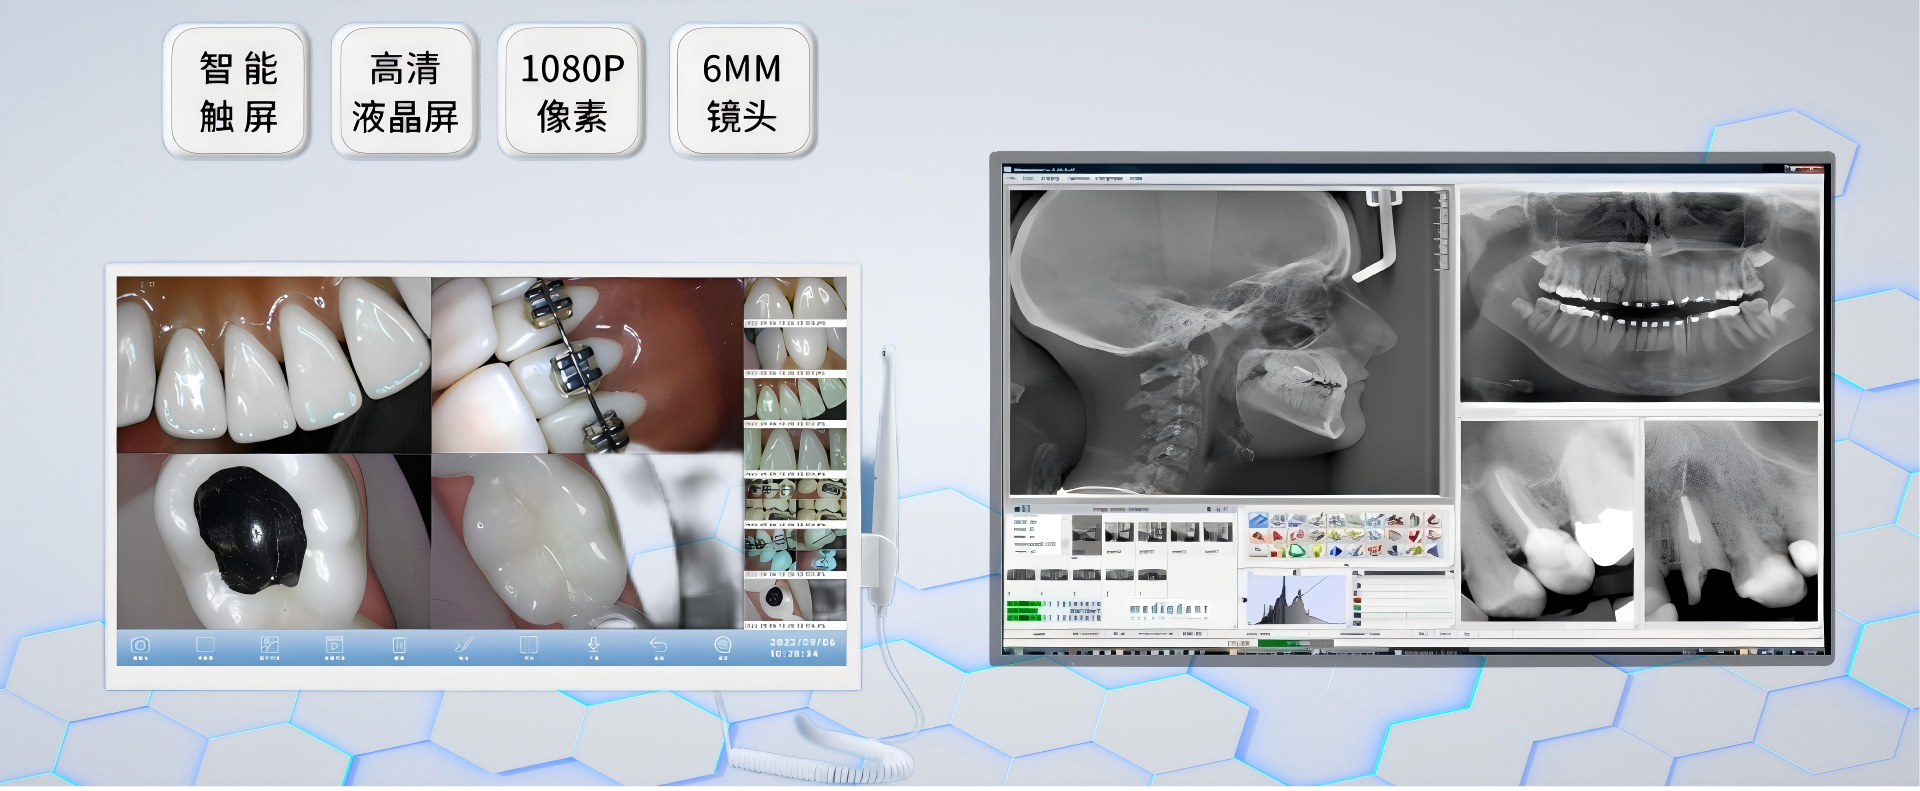1920x791 pixels.
Task: Click the split-screen layout icon
Action: [x=528, y=646]
